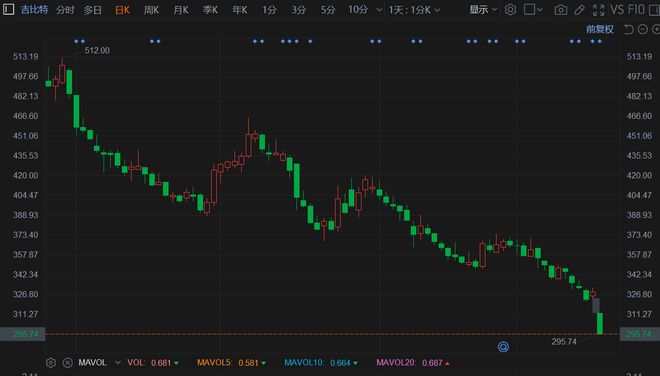This screenshot has width=660, height=376.
Task: Toggle the right side panel icon
Action: [655, 9]
